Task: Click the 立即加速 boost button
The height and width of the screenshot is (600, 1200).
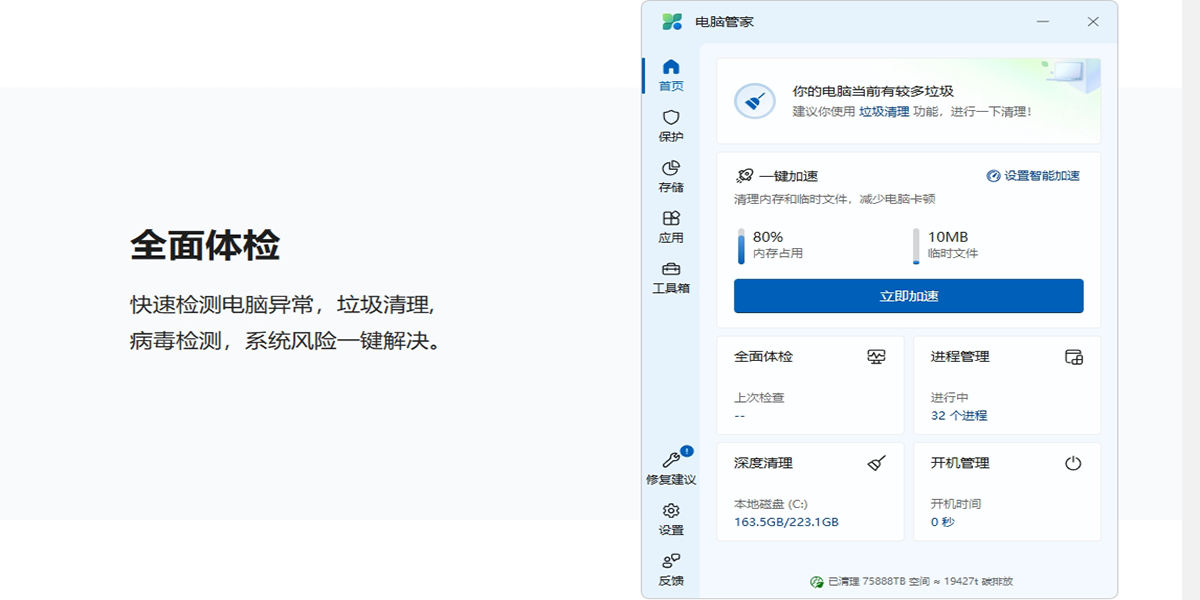Action: click(908, 296)
